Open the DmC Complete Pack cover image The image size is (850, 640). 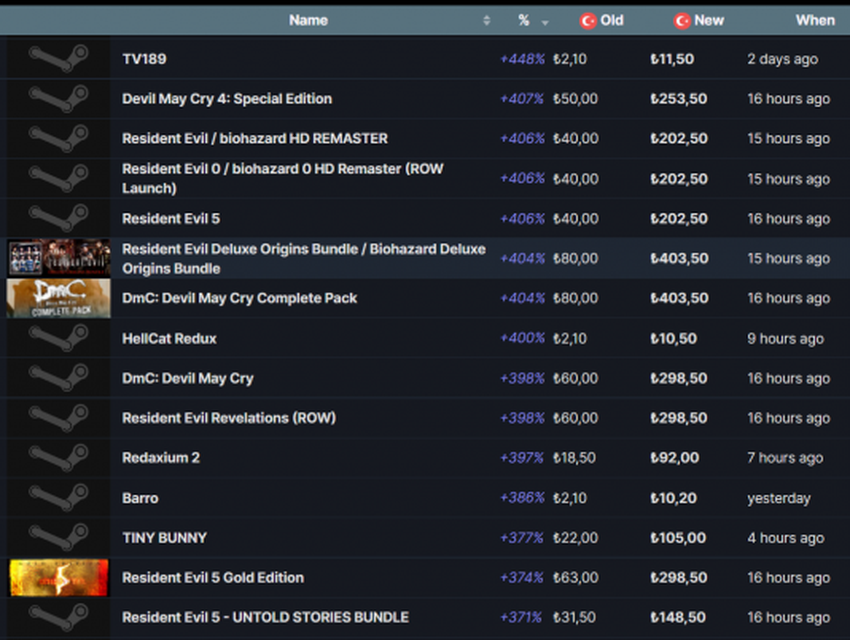(58, 298)
